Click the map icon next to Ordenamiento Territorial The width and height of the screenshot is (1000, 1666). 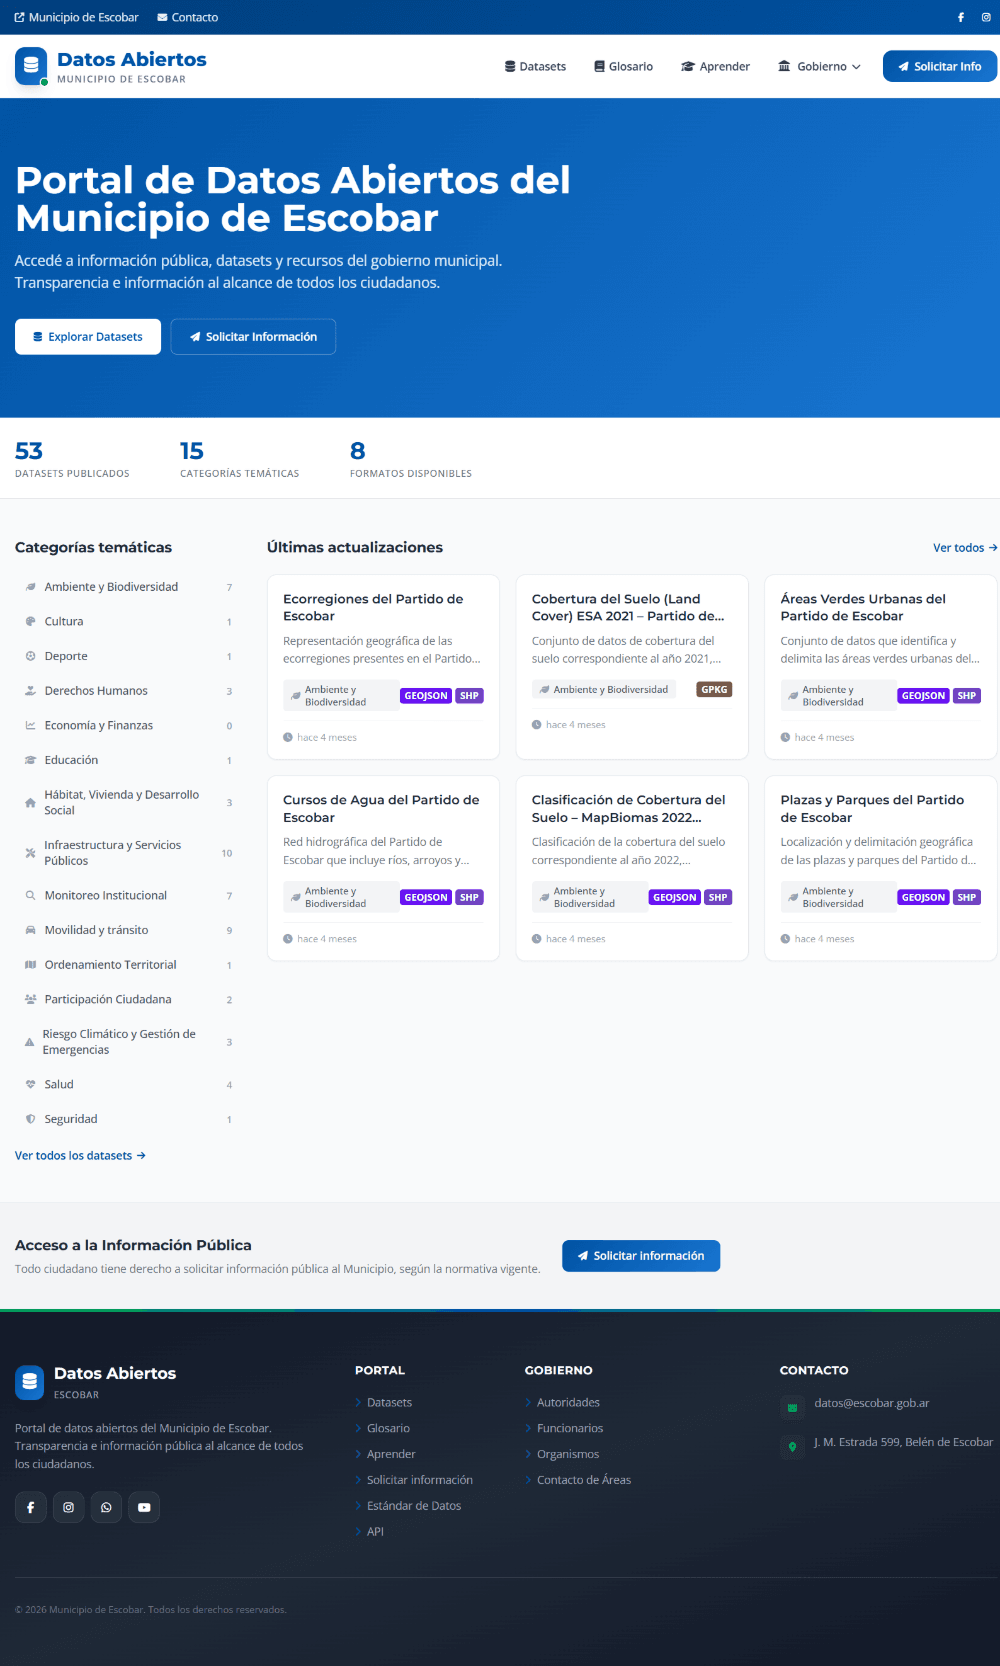pos(31,965)
